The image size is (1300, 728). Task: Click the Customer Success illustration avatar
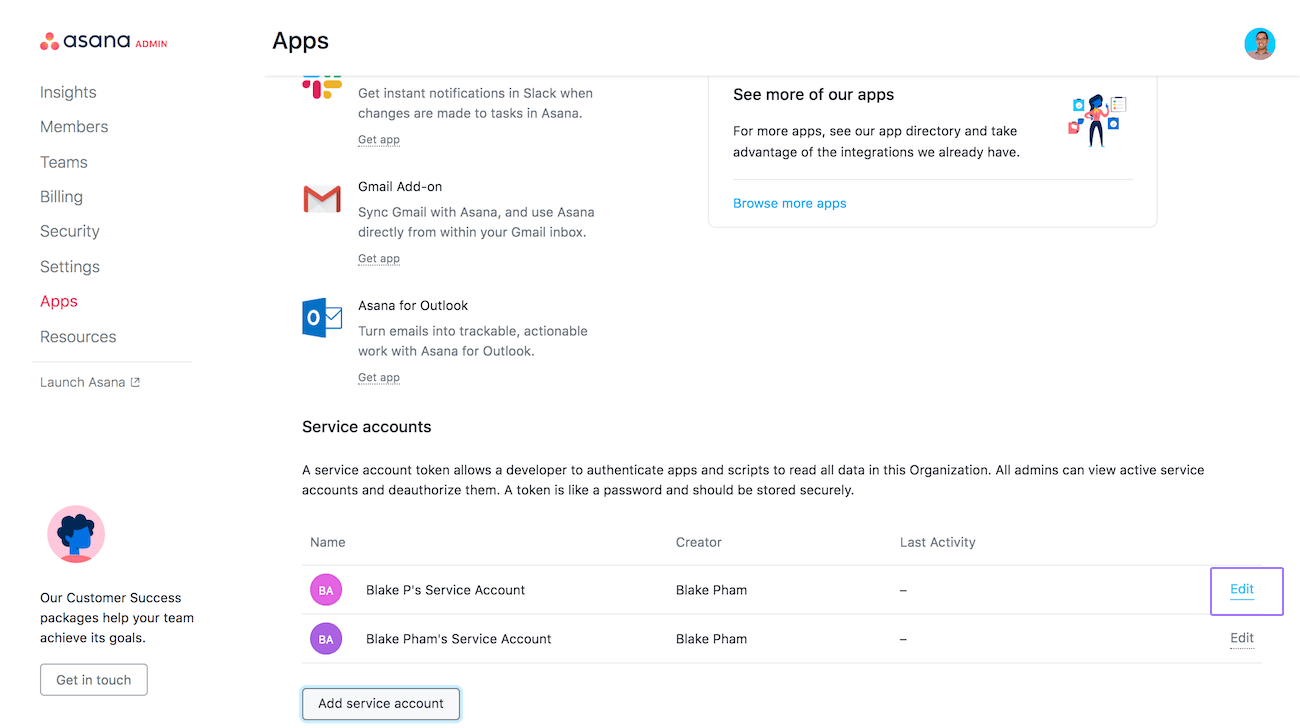76,534
